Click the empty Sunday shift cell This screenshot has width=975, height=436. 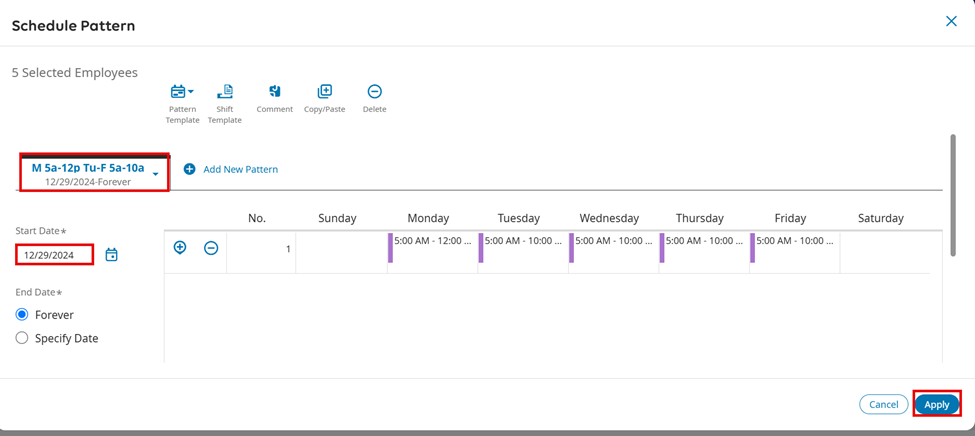(342, 251)
